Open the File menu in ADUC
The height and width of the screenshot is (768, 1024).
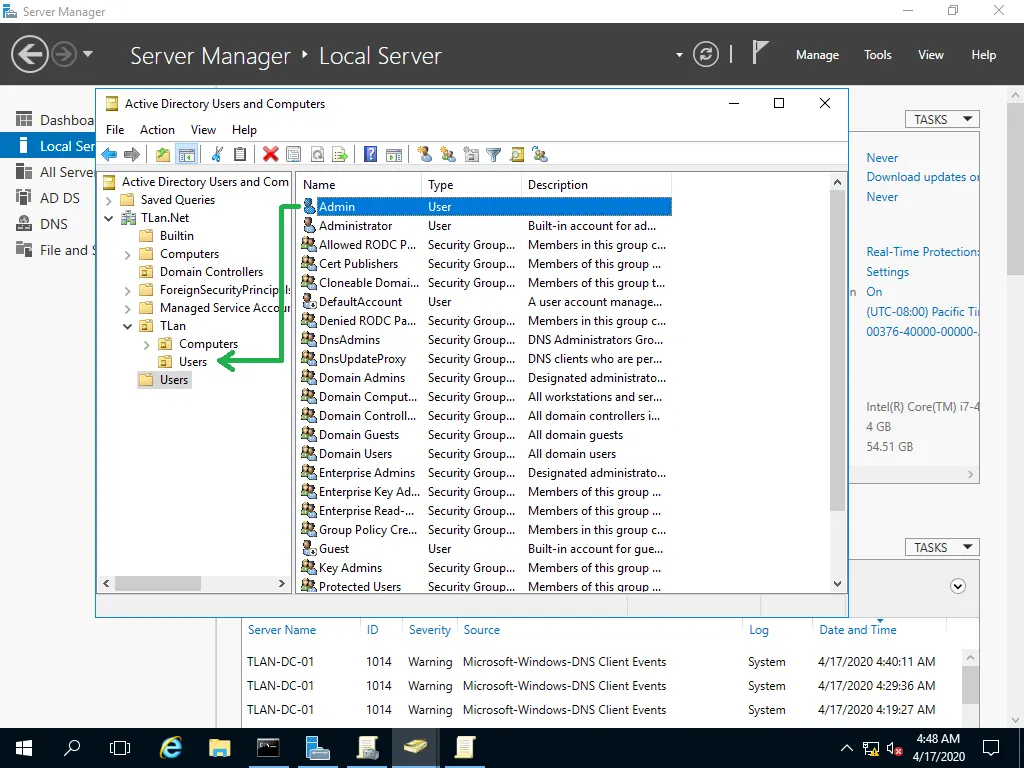pyautogui.click(x=115, y=130)
